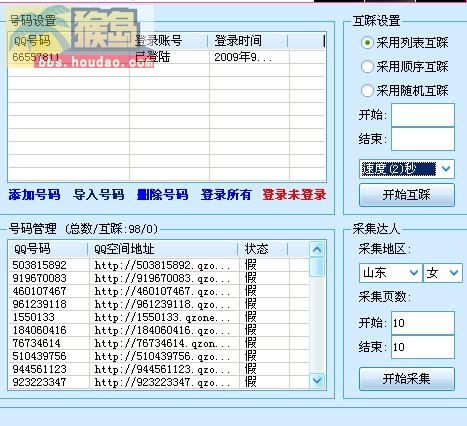Click the 删除号码 link
This screenshot has height=426, width=467.
tap(162, 195)
